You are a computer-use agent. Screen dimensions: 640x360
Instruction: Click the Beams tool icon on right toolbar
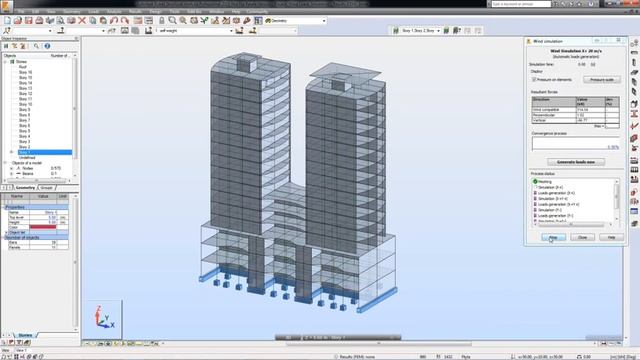(634, 53)
